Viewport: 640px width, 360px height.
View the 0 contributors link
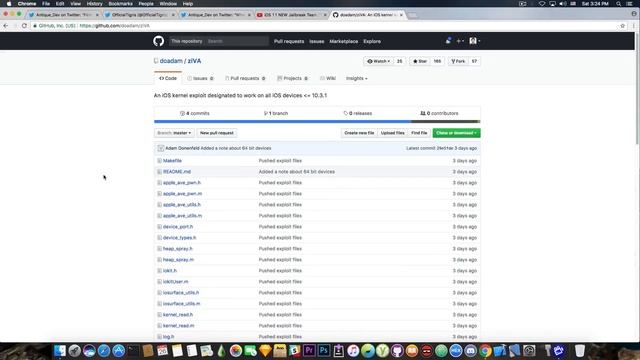(x=439, y=113)
